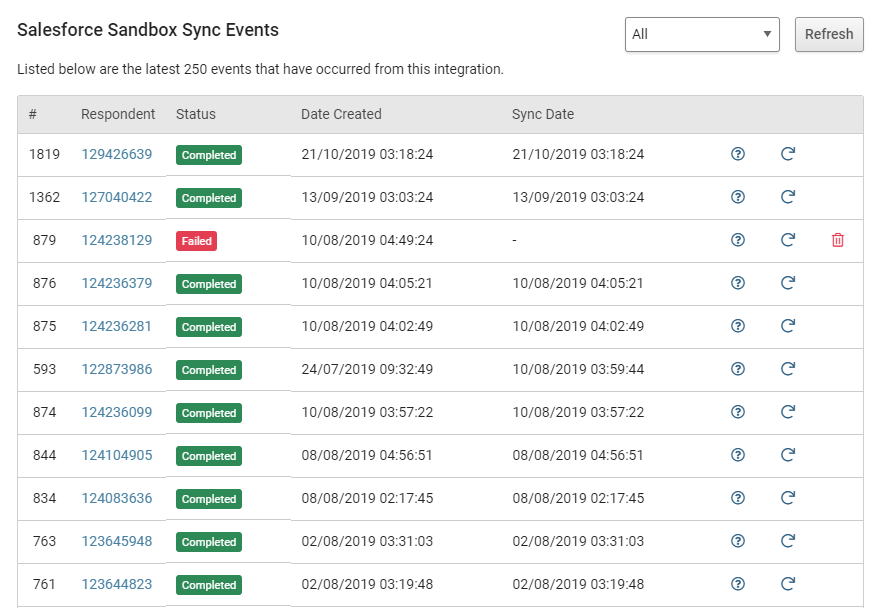Screen dimensions: 885x608
Task: Open help details for event 763
Action: tap(738, 541)
